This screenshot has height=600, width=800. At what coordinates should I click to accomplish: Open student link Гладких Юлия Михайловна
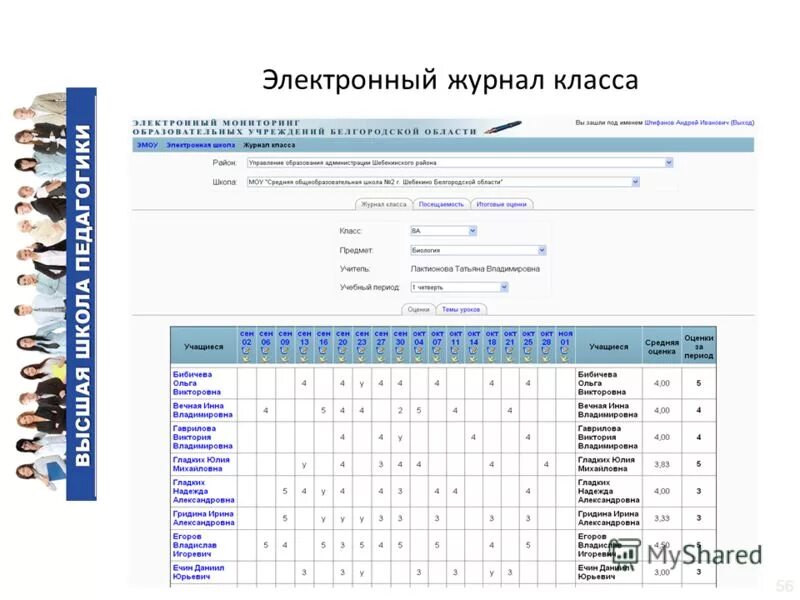(201, 464)
